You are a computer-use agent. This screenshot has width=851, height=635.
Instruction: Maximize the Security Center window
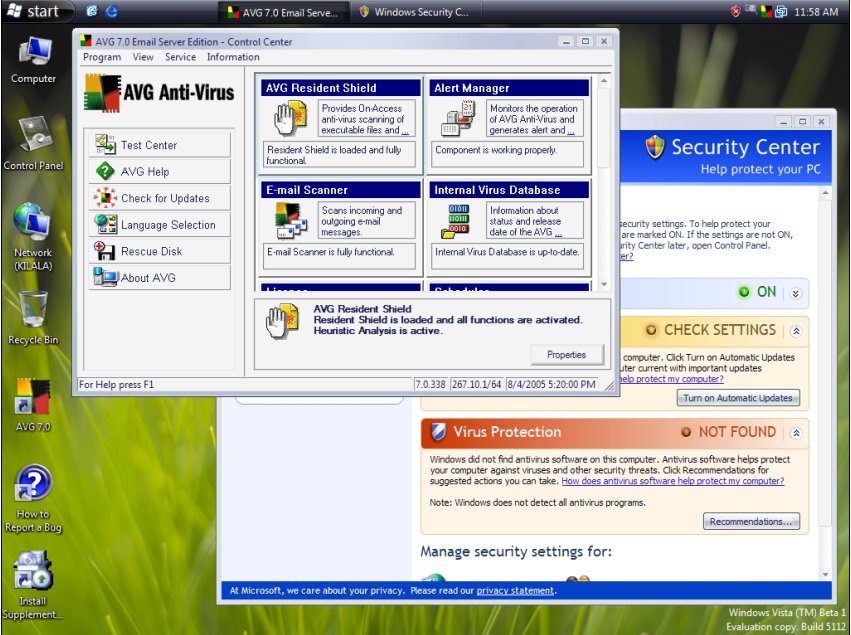(x=802, y=122)
